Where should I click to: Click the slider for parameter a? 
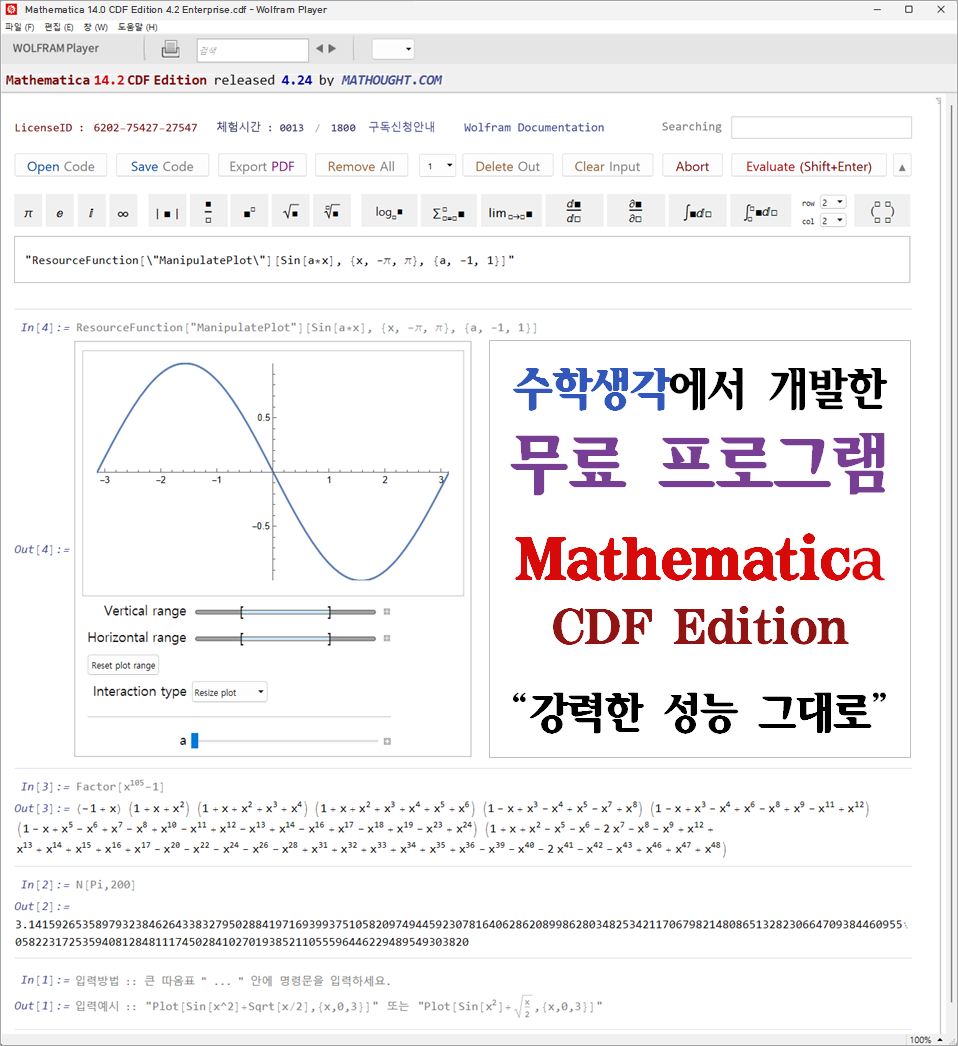(287, 741)
